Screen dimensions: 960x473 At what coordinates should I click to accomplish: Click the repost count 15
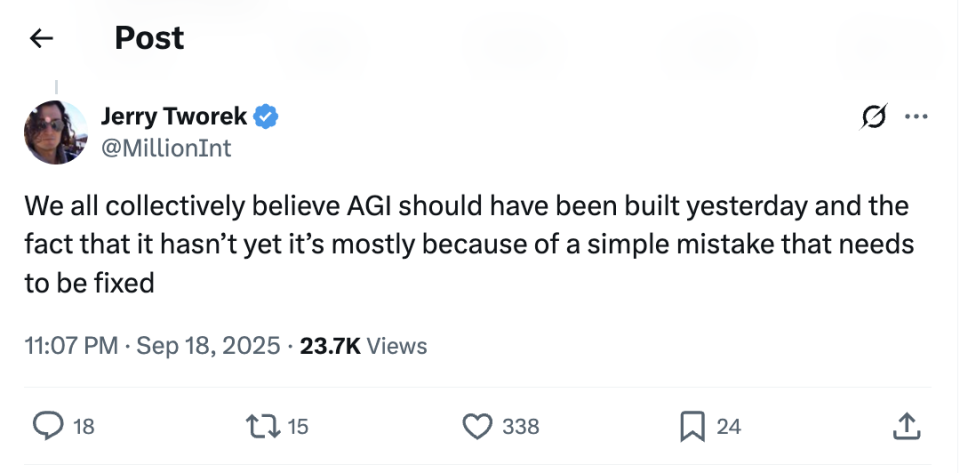click(x=298, y=427)
